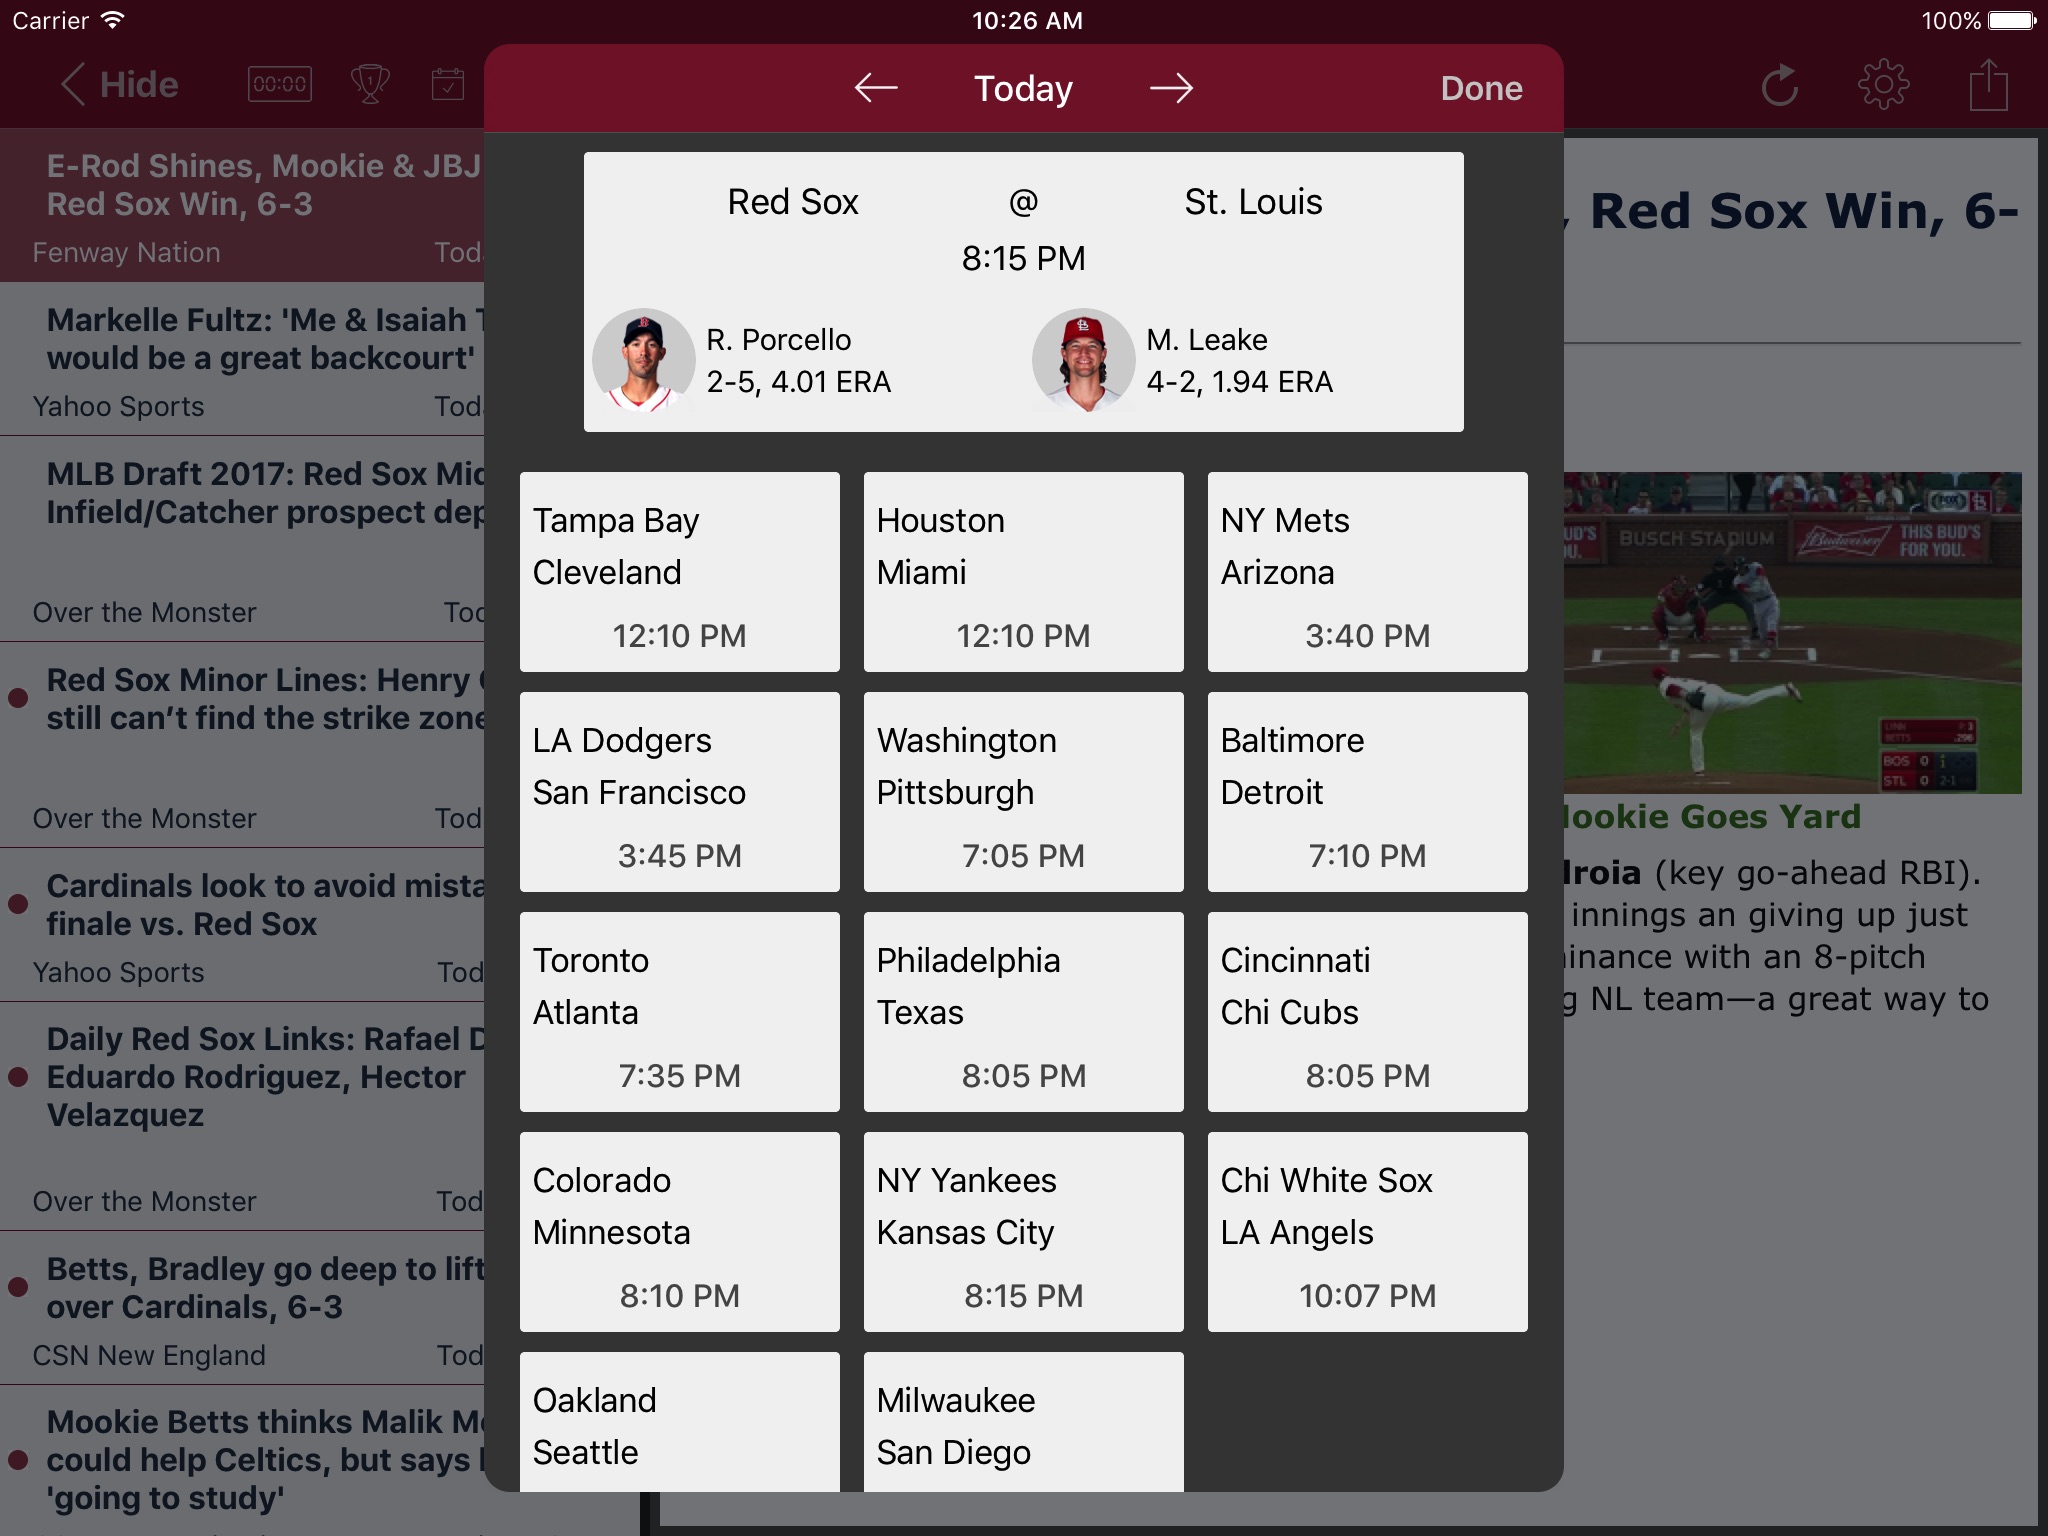This screenshot has height=1536, width=2048.
Task: Select the Cincinnati vs Chi Cubs game
Action: [x=1366, y=1018]
